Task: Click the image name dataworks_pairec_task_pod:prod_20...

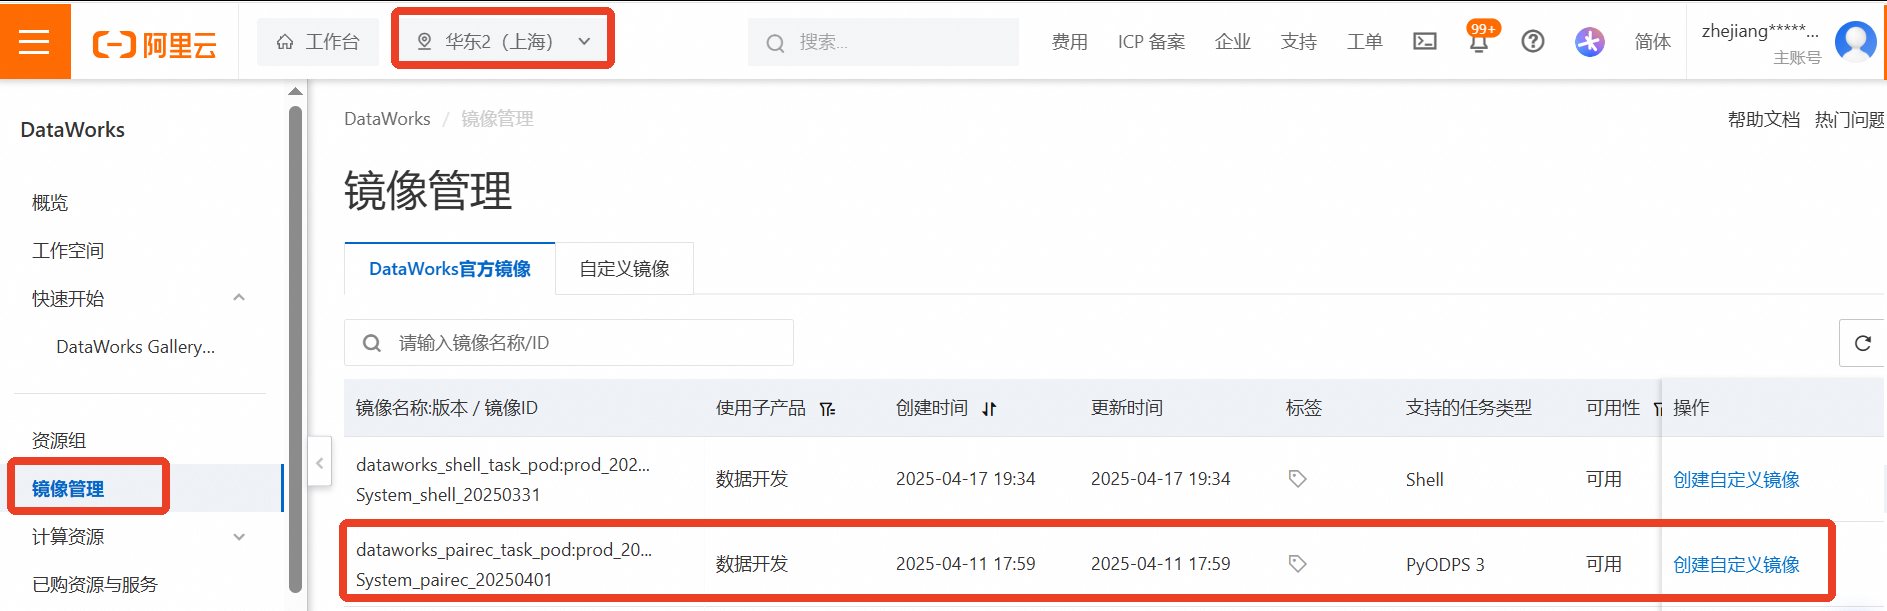Action: pyautogui.click(x=504, y=549)
